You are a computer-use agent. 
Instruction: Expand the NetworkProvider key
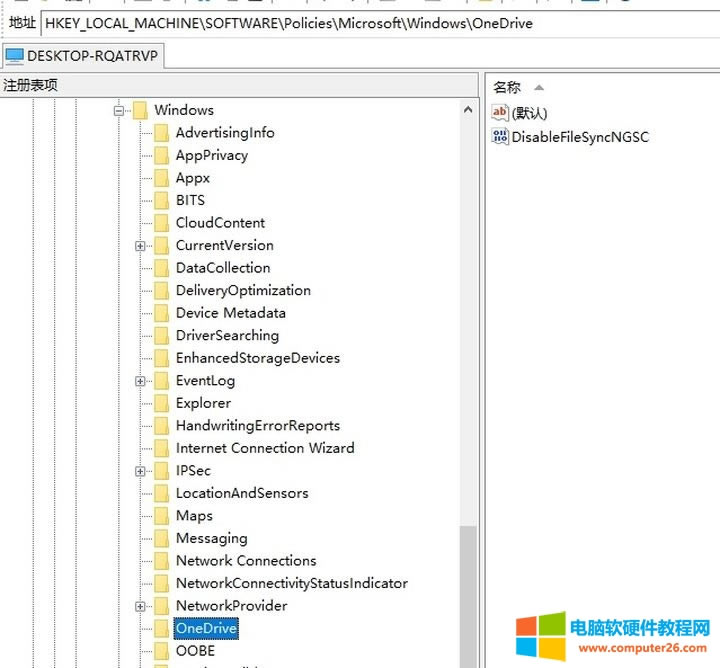click(141, 606)
